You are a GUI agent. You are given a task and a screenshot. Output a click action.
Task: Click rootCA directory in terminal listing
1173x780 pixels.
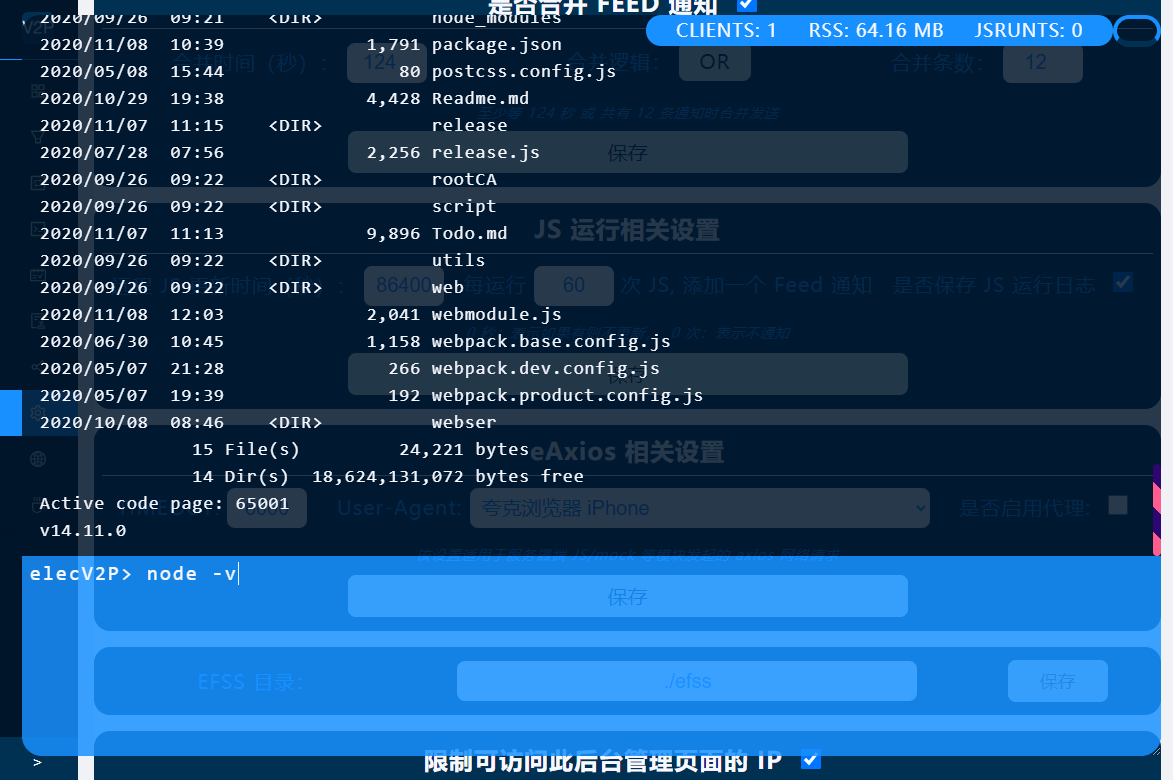pyautogui.click(x=464, y=179)
